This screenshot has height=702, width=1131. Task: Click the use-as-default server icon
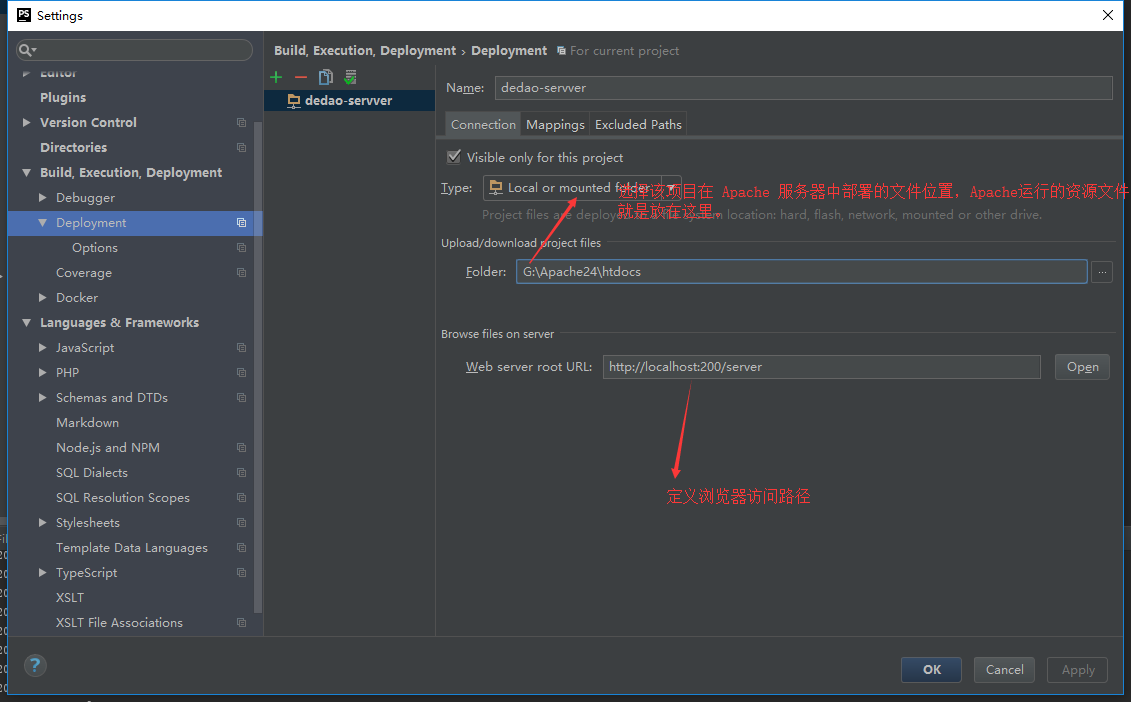(x=350, y=77)
